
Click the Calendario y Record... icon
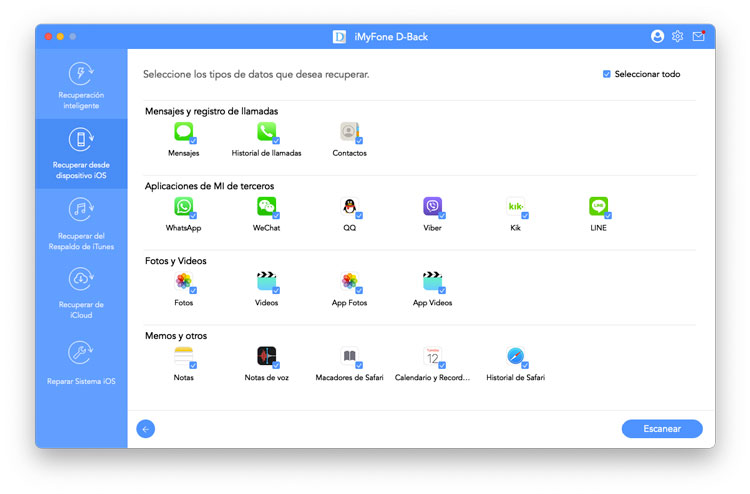coord(432,356)
